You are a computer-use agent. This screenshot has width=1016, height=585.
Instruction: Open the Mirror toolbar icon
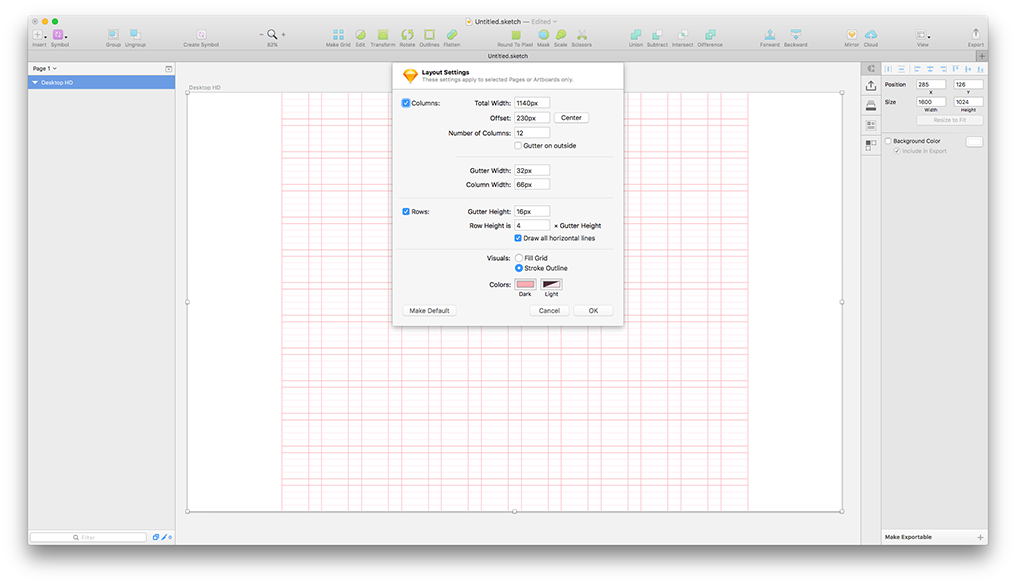pos(851,34)
